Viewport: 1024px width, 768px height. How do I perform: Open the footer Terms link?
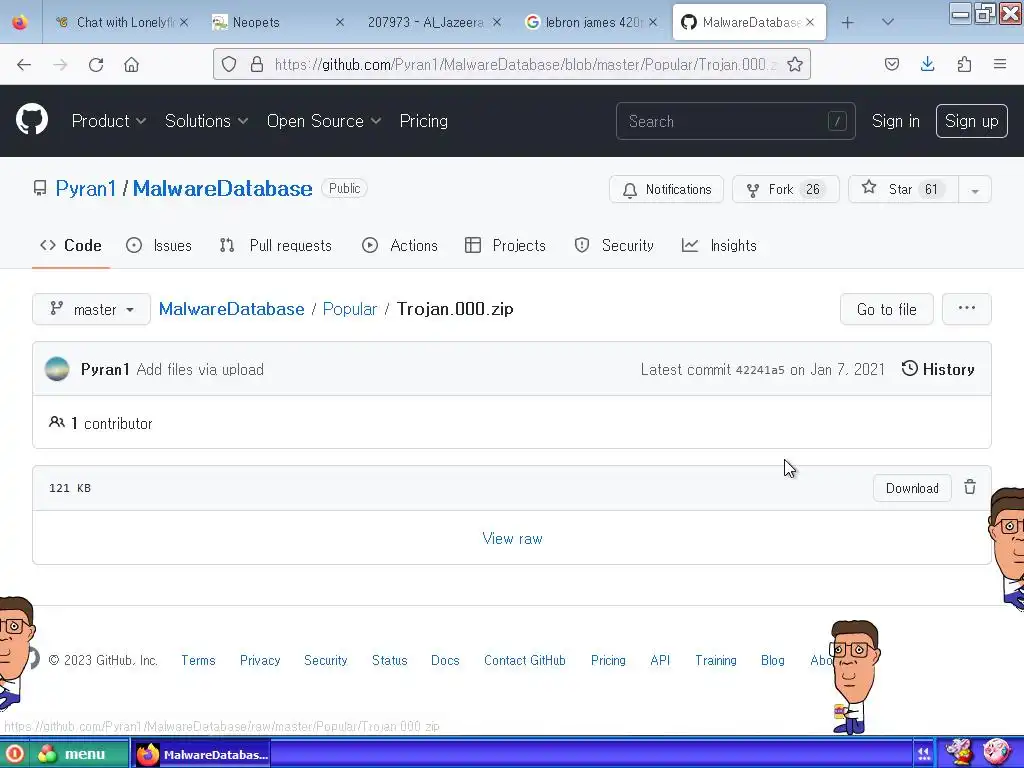198,660
